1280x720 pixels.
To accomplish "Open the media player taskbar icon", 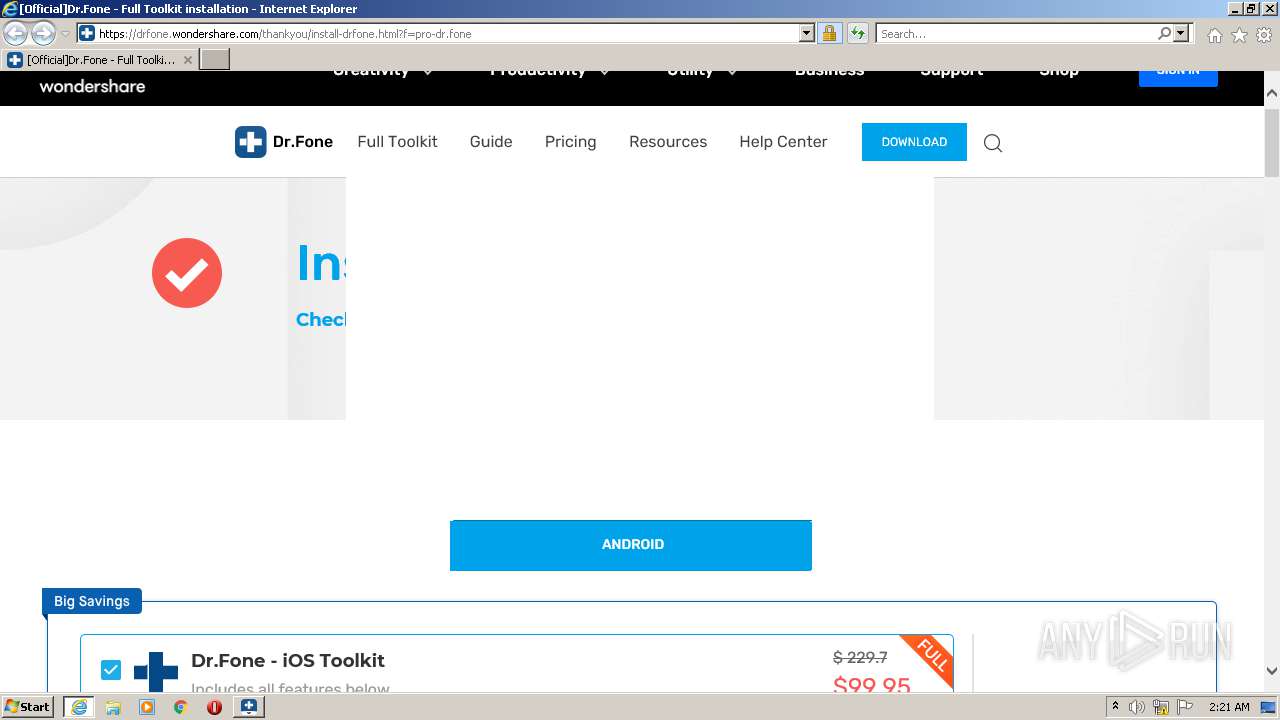I will 147,707.
